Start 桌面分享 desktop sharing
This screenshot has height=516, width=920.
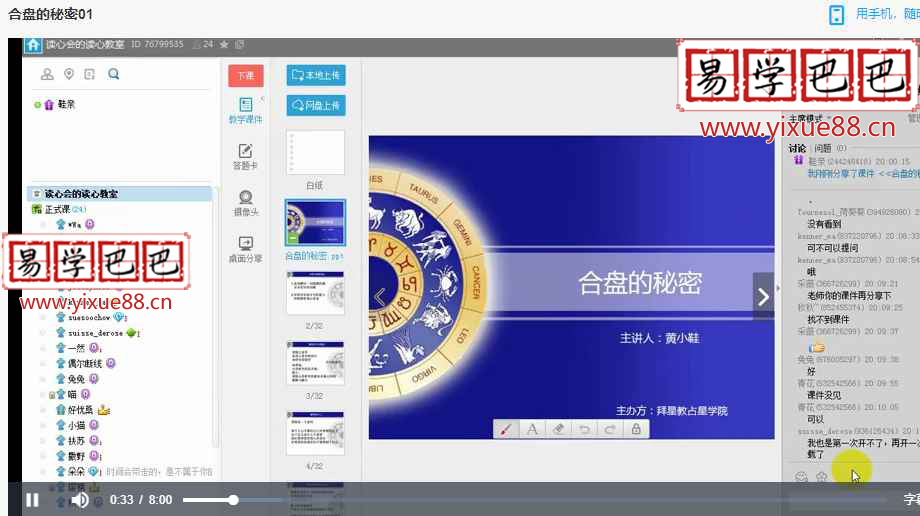point(245,248)
